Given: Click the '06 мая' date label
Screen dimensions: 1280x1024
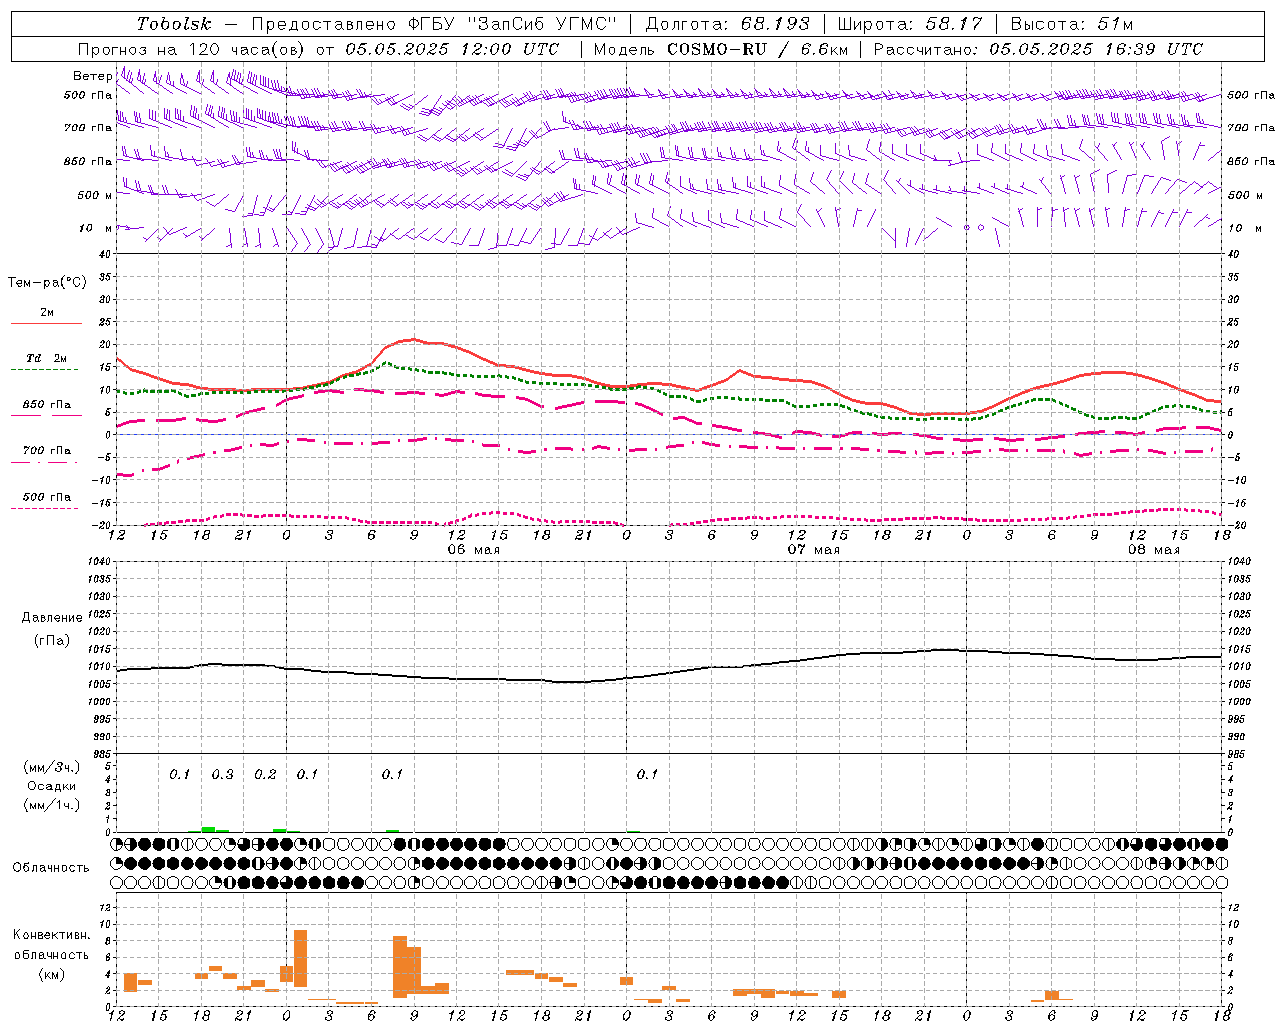Looking at the screenshot, I should click(473, 550).
